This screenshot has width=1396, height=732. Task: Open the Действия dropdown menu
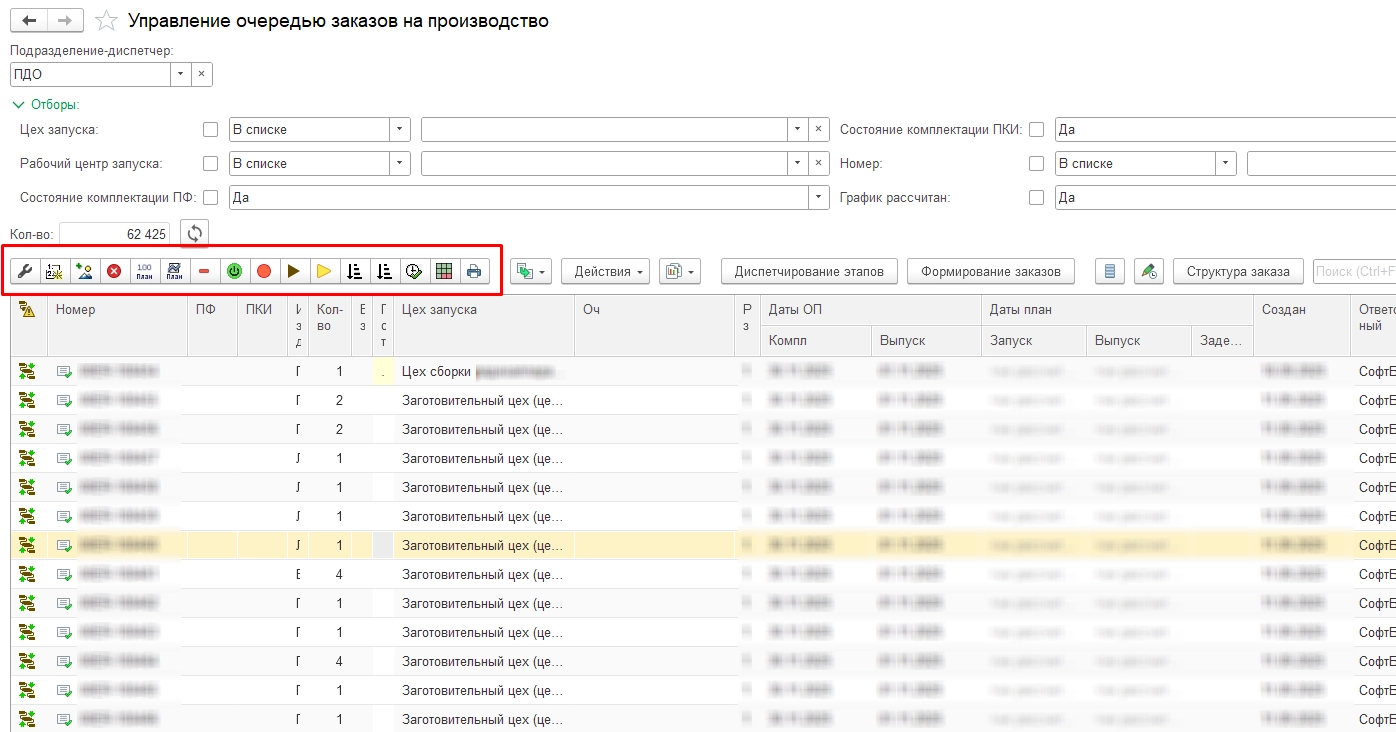point(605,271)
